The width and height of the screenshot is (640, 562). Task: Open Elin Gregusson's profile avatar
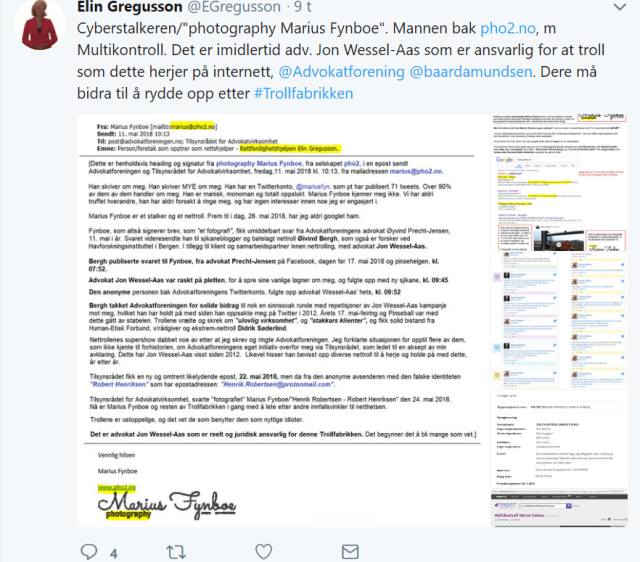[x=40, y=24]
